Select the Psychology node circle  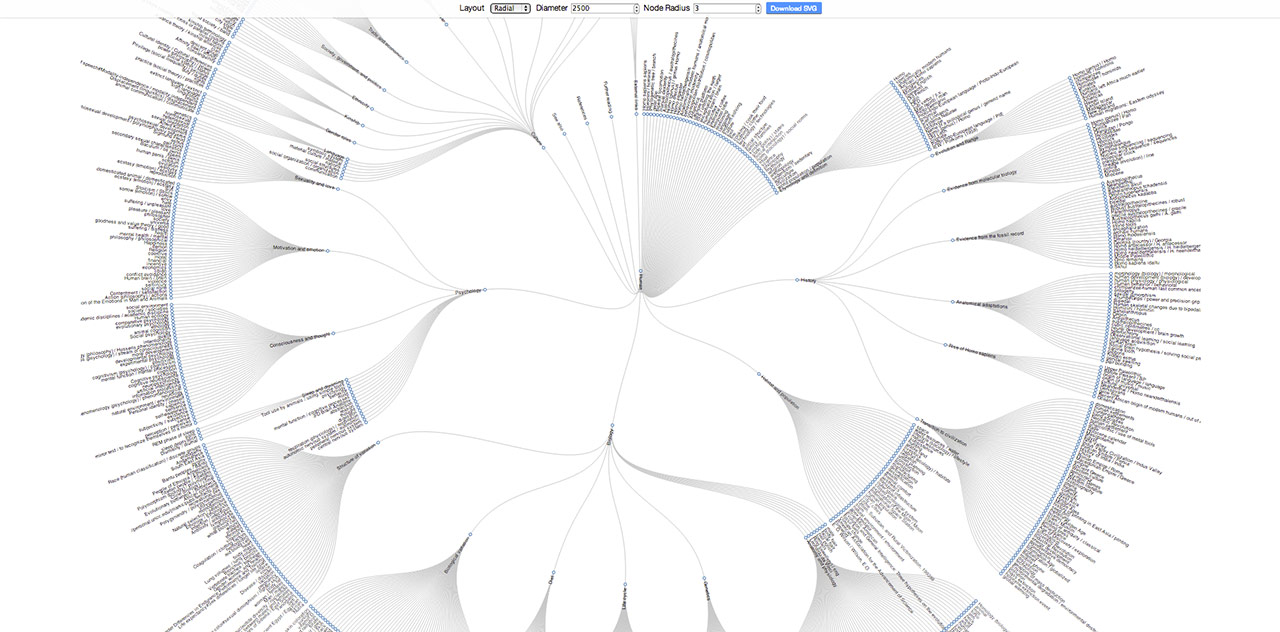[x=485, y=290]
